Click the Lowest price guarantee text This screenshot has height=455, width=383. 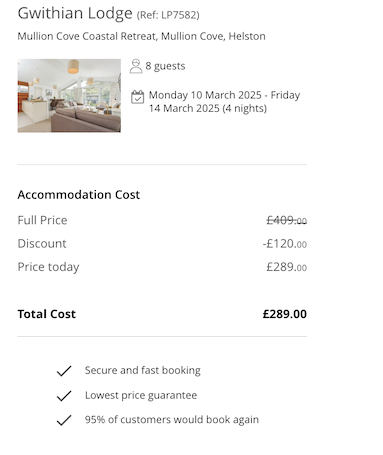[x=141, y=395]
